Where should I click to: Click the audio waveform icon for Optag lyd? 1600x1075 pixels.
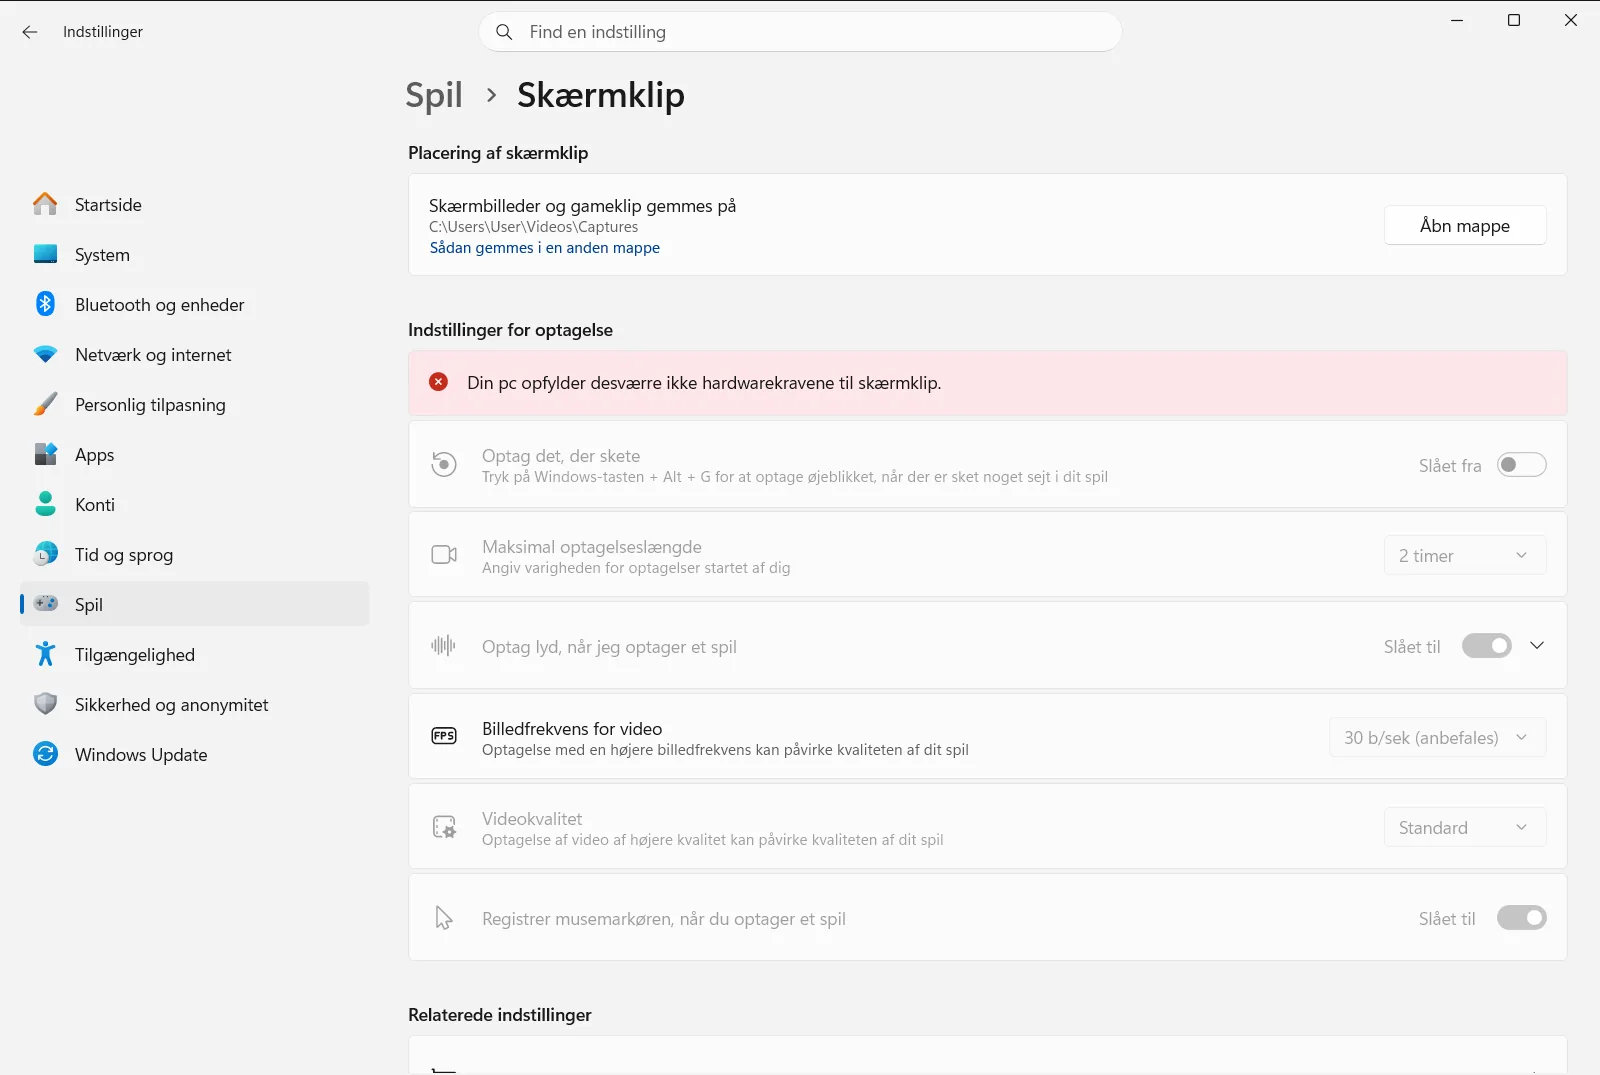coord(444,646)
